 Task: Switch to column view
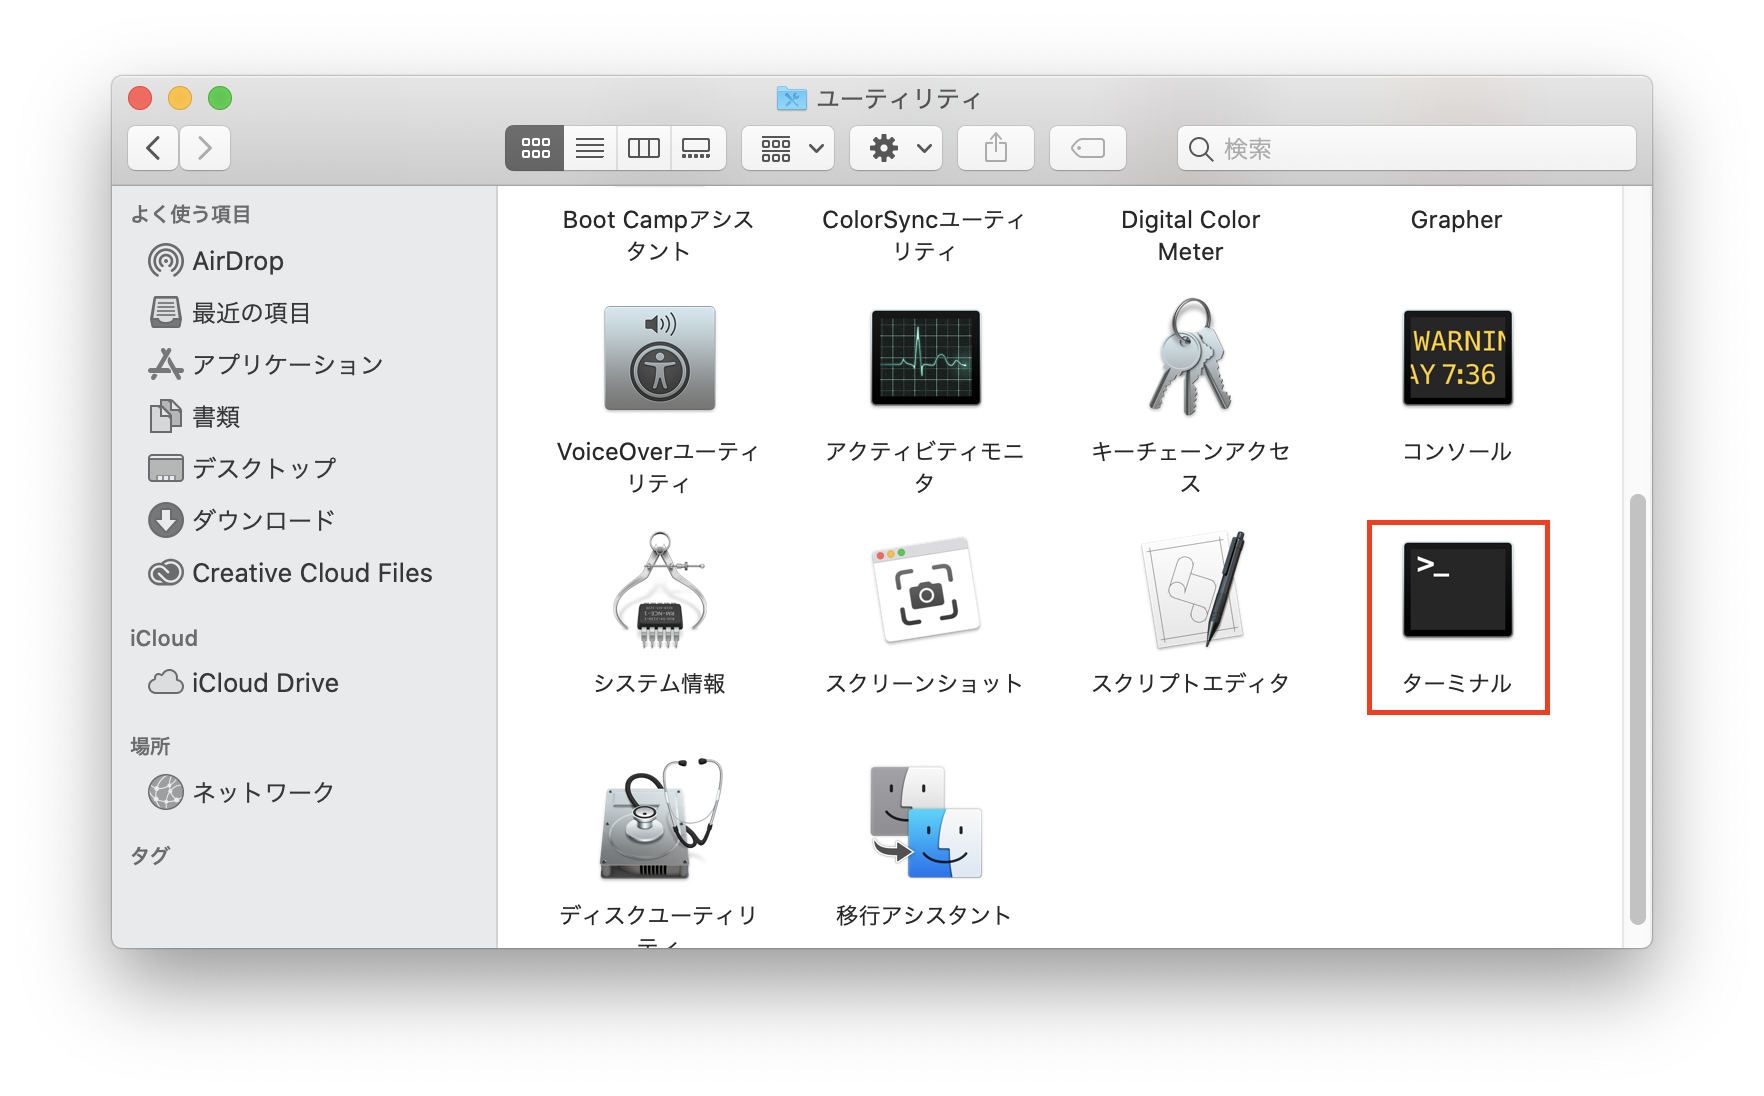(x=644, y=148)
